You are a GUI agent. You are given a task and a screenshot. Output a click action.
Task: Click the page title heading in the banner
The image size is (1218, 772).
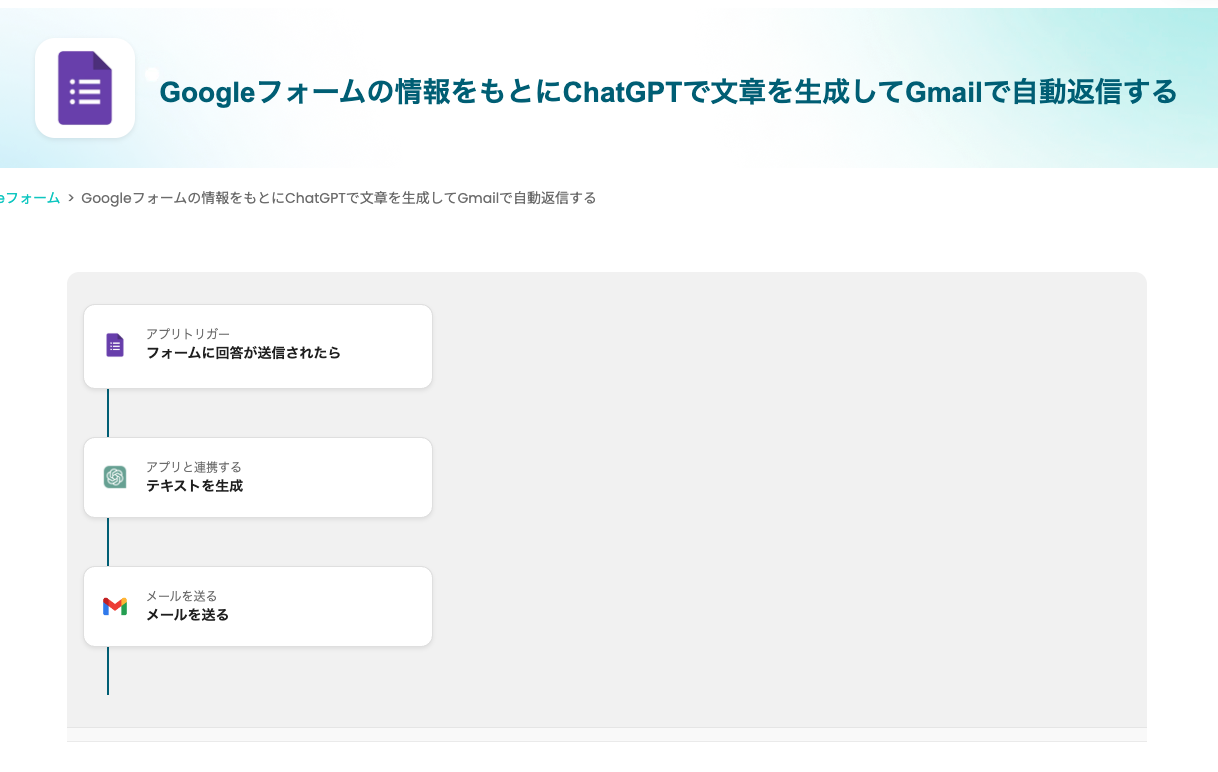[668, 92]
